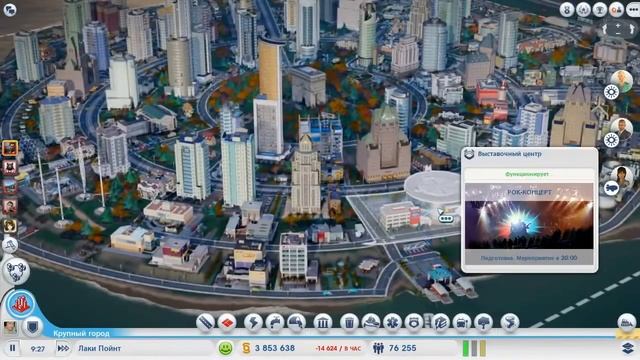Open the friends icon with orange ring at top right
640x360 pixels.
pyautogui.click(x=616, y=9)
